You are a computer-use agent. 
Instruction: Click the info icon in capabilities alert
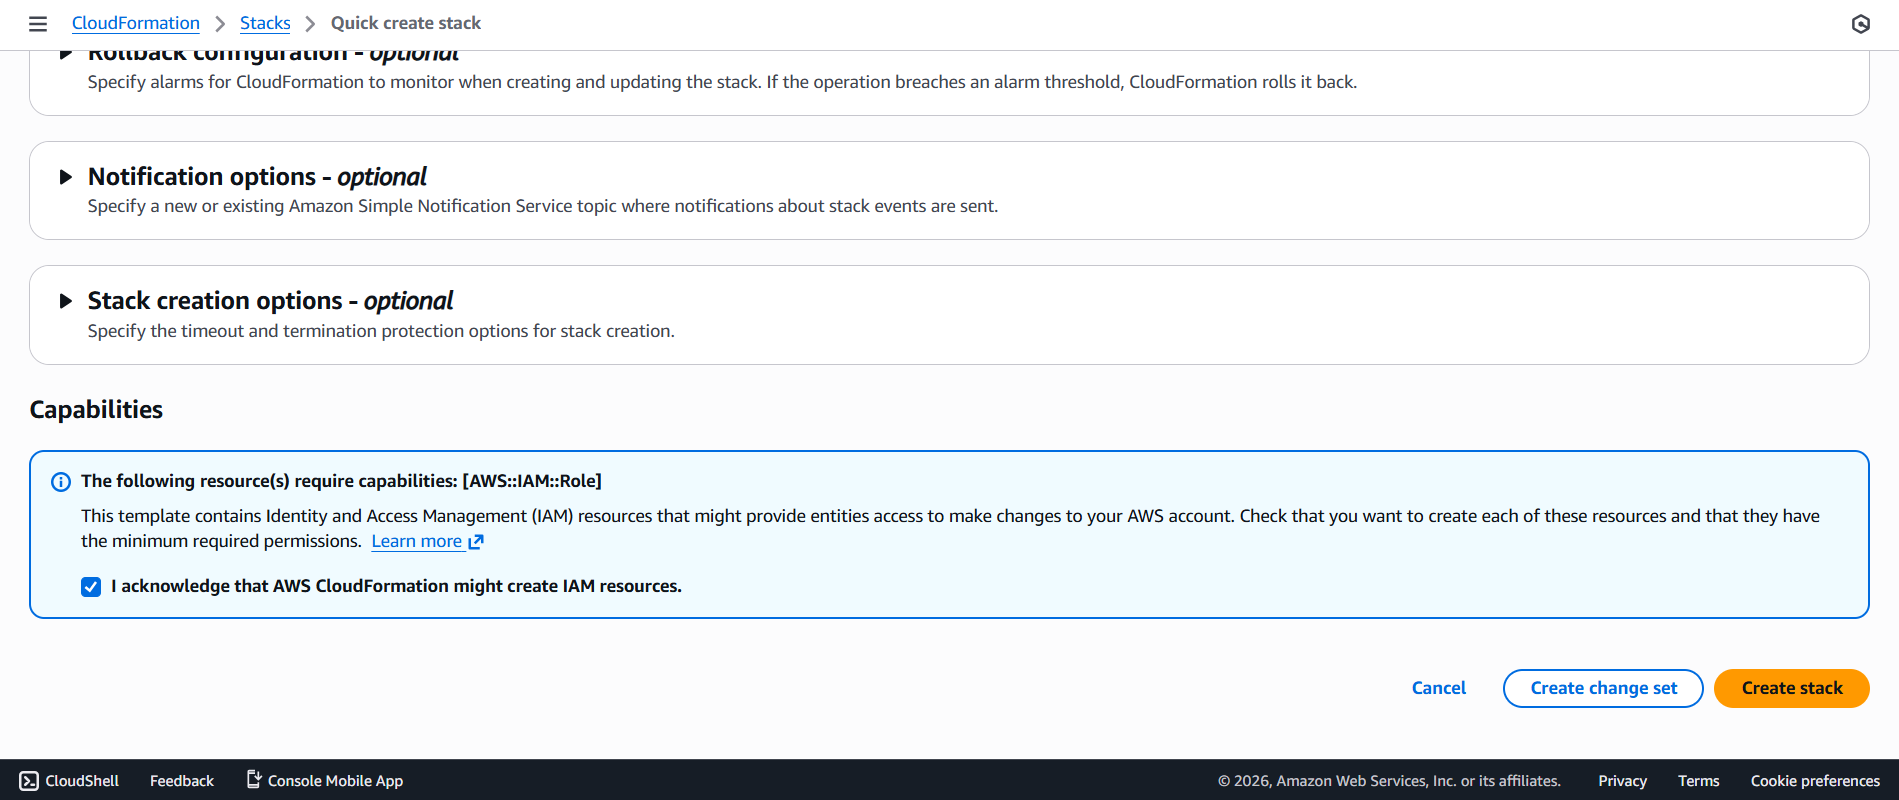click(x=61, y=482)
